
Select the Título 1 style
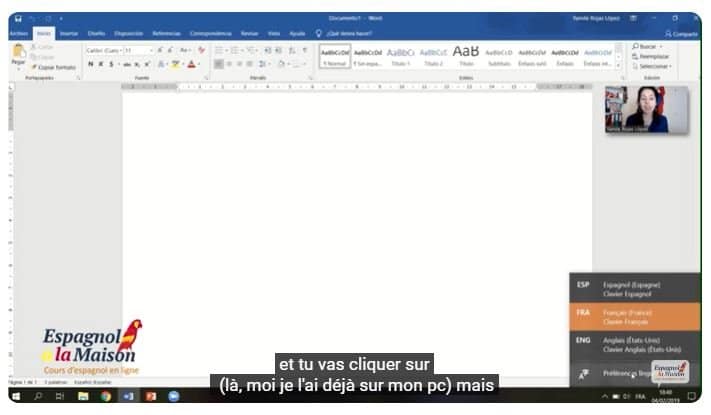400,56
